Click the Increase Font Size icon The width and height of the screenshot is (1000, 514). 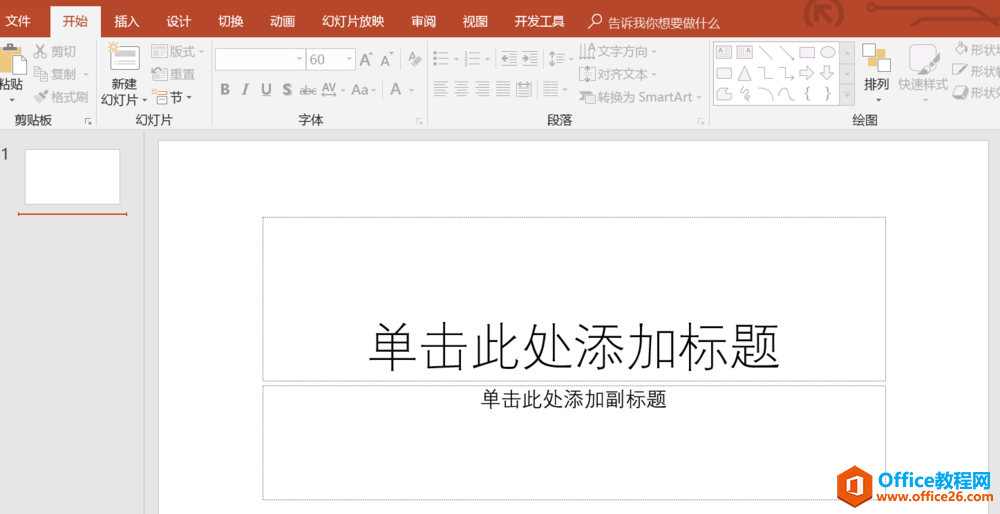click(366, 60)
